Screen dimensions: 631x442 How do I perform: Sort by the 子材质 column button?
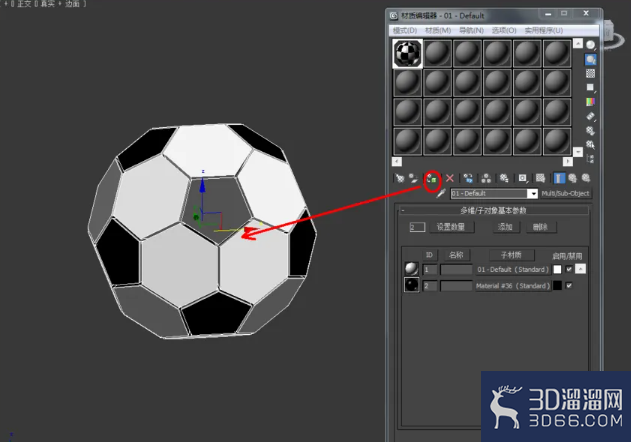[x=511, y=255]
